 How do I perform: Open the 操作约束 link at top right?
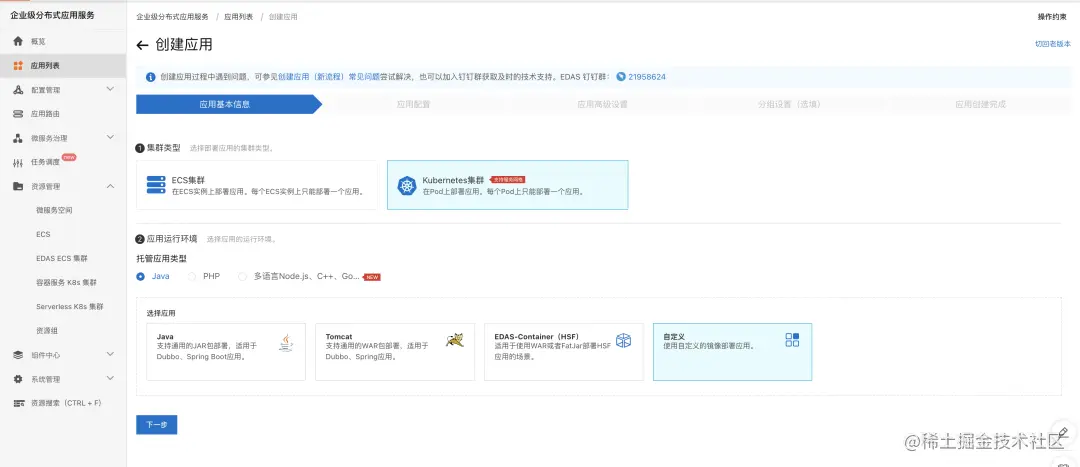click(1052, 17)
